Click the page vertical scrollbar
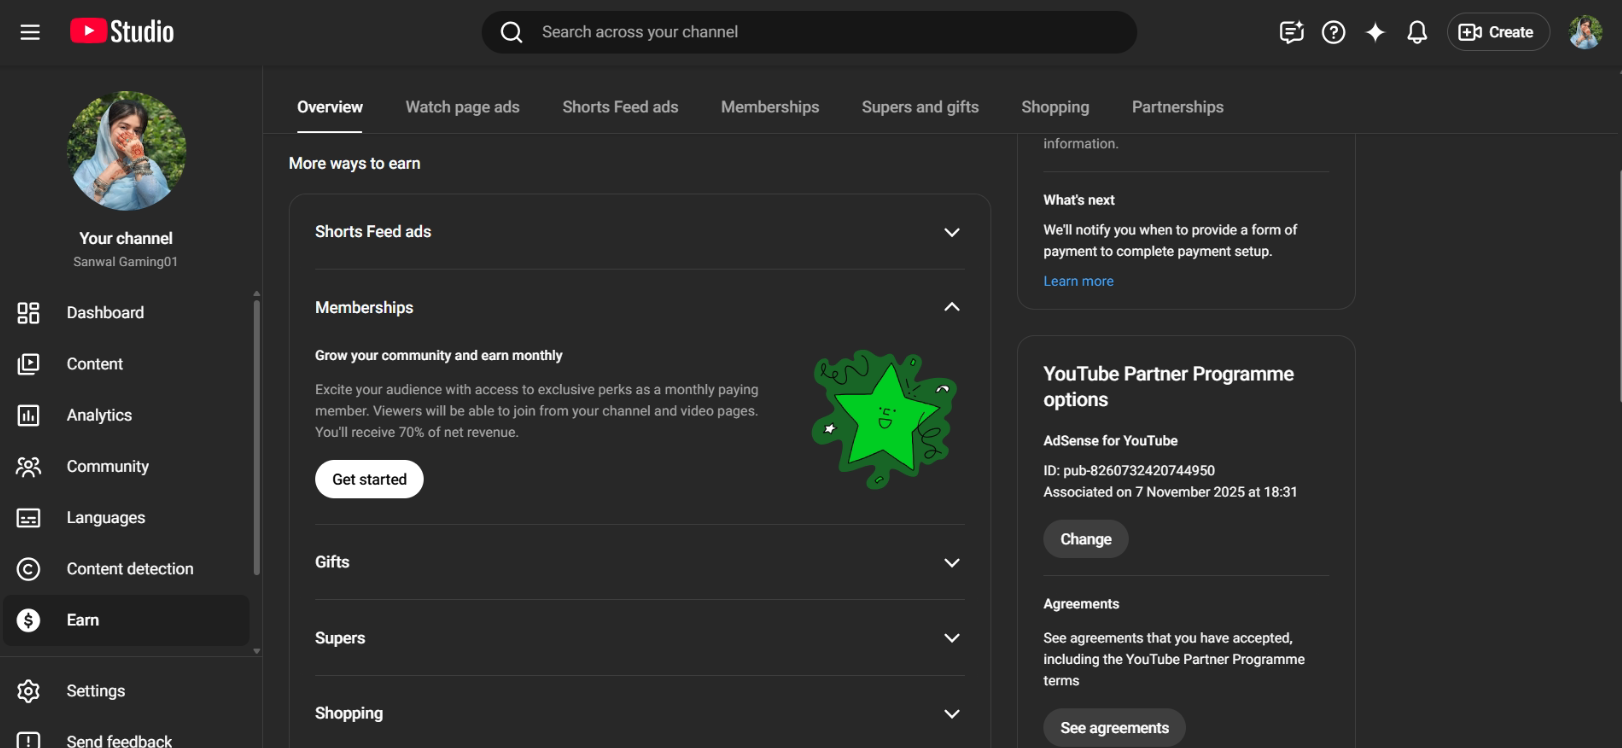 [1618, 285]
